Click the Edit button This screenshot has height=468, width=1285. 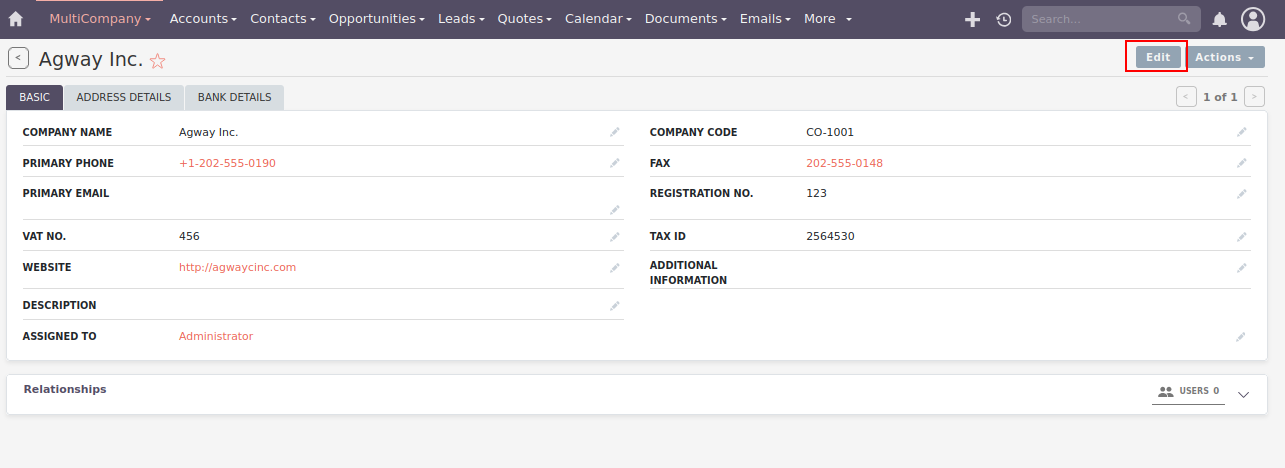click(x=1157, y=57)
